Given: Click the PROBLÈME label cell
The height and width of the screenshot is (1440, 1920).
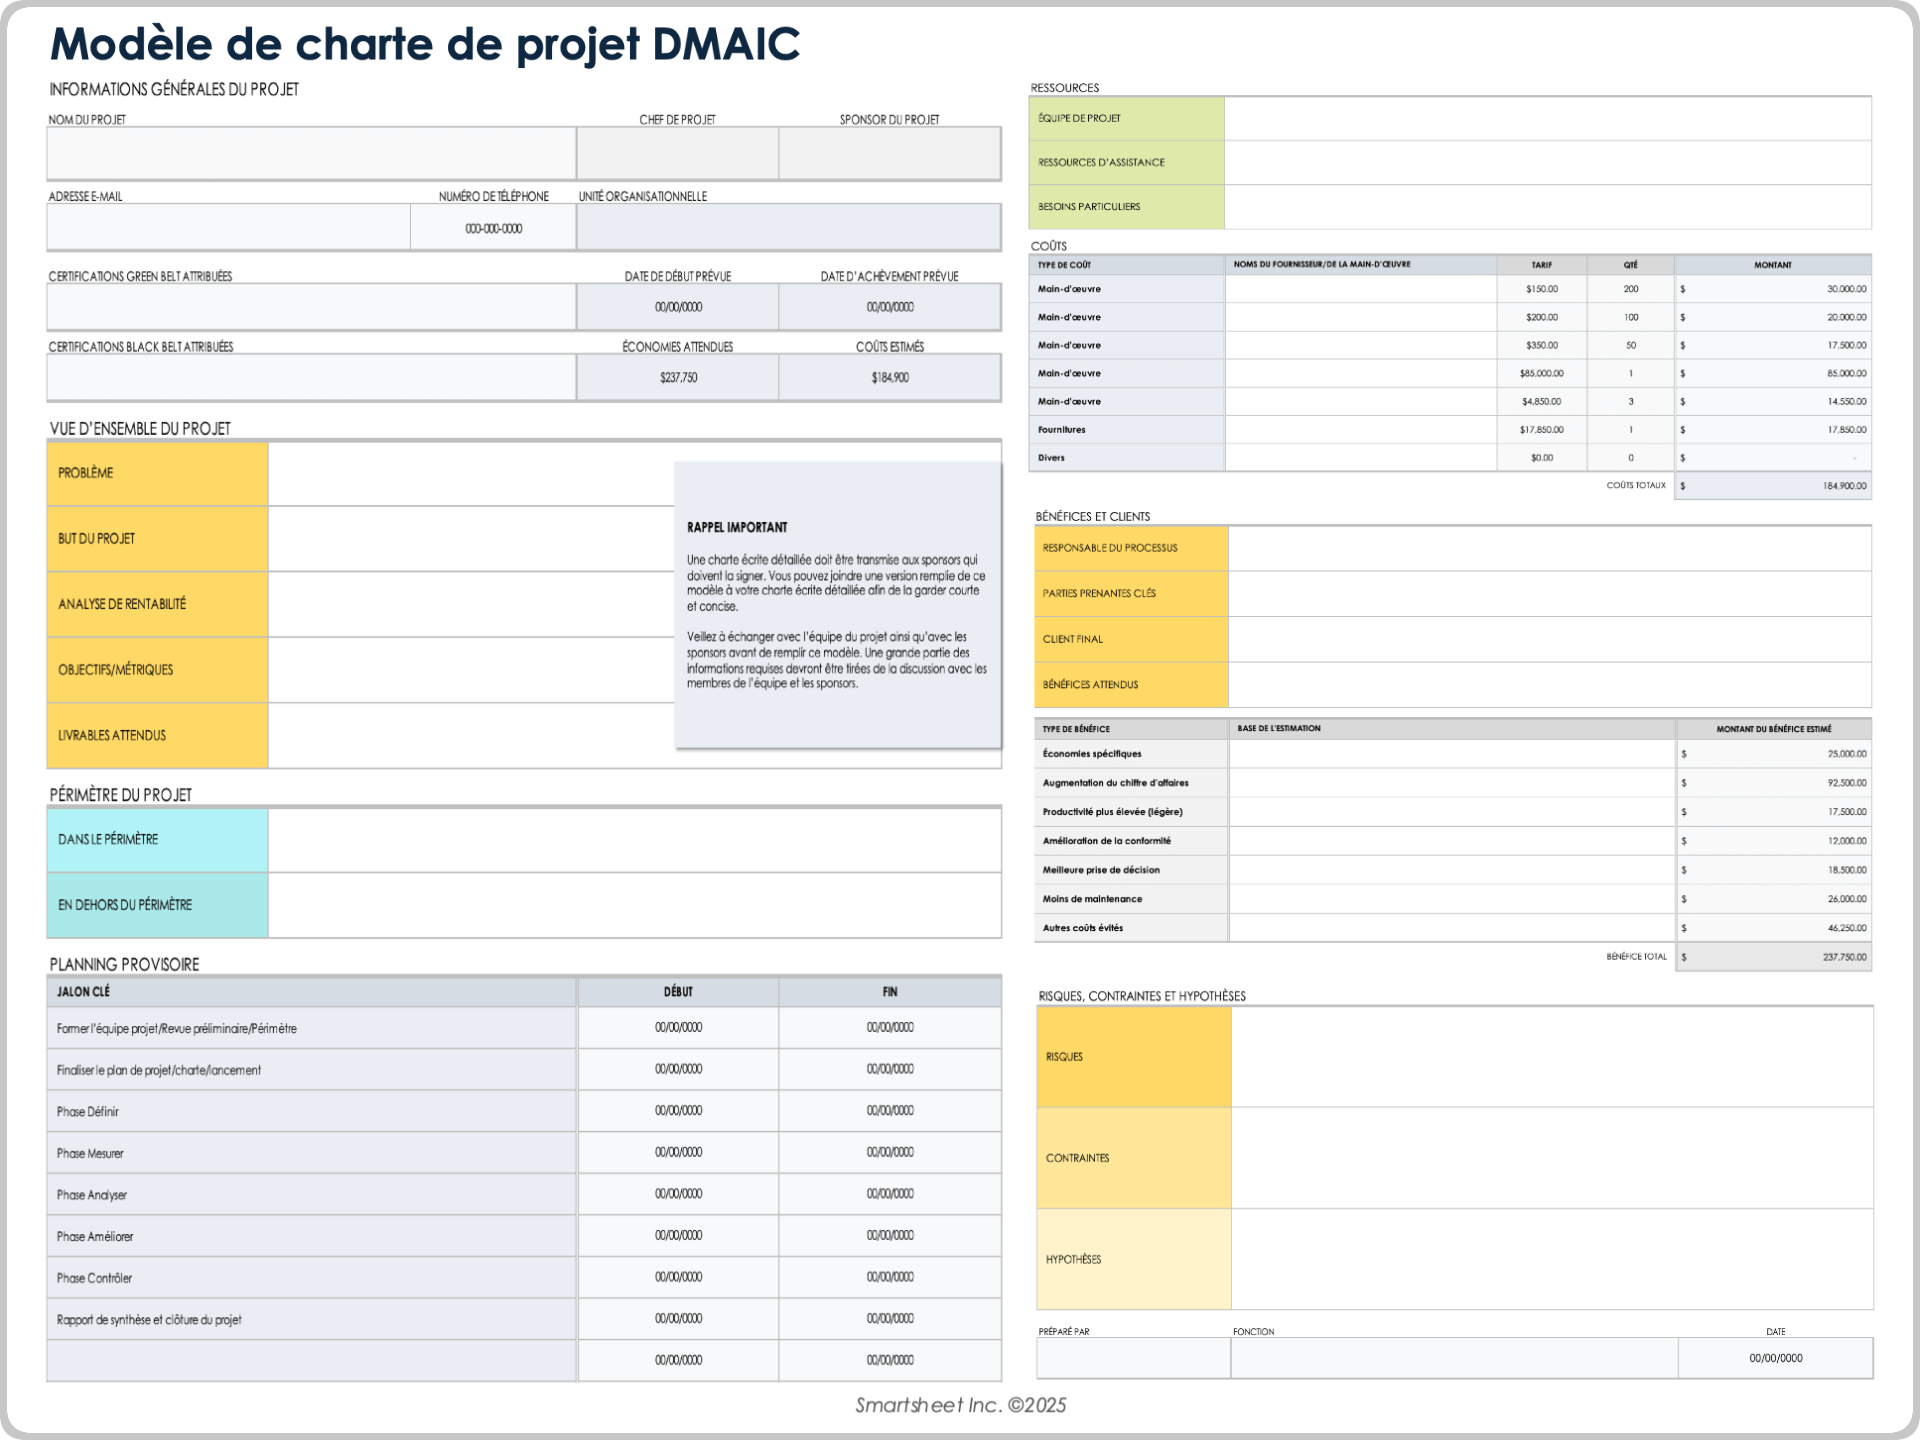Looking at the screenshot, I should point(157,473).
